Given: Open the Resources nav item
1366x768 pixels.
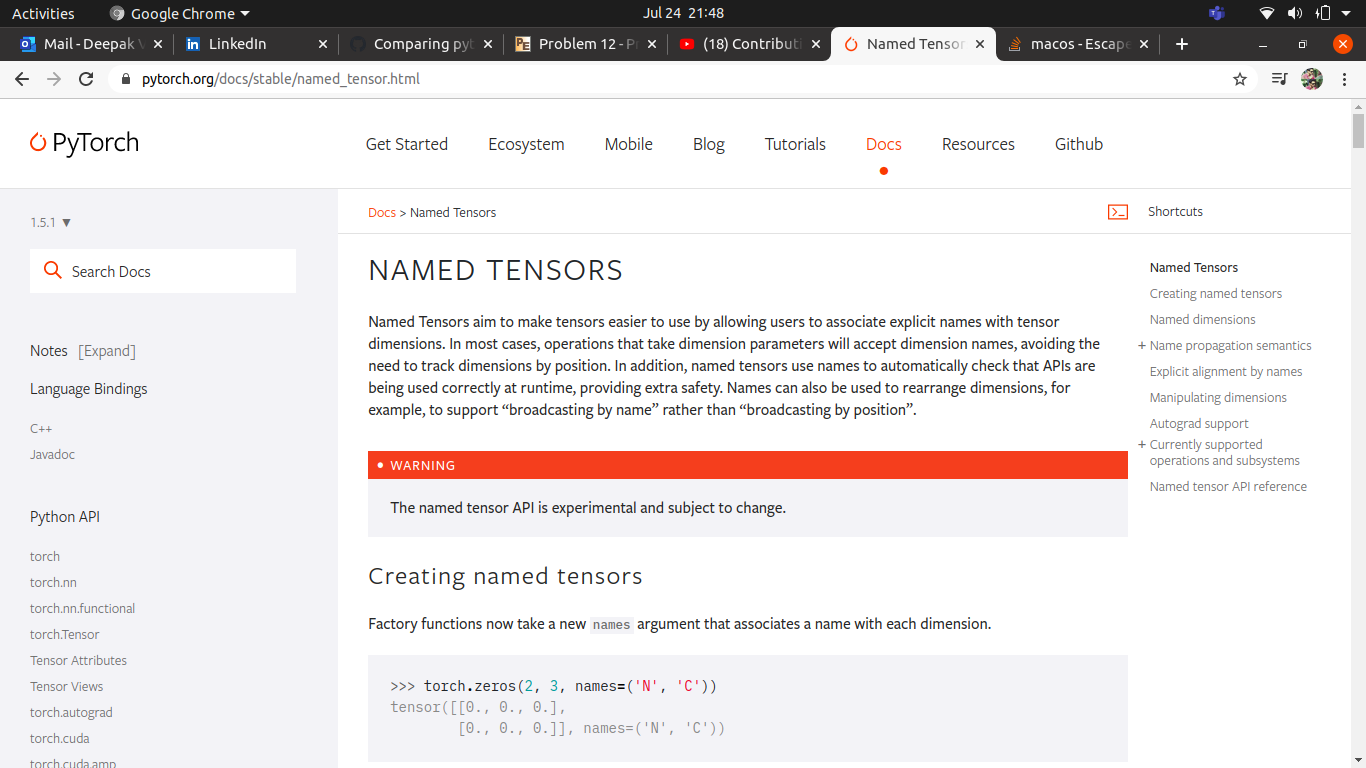Looking at the screenshot, I should 978,144.
